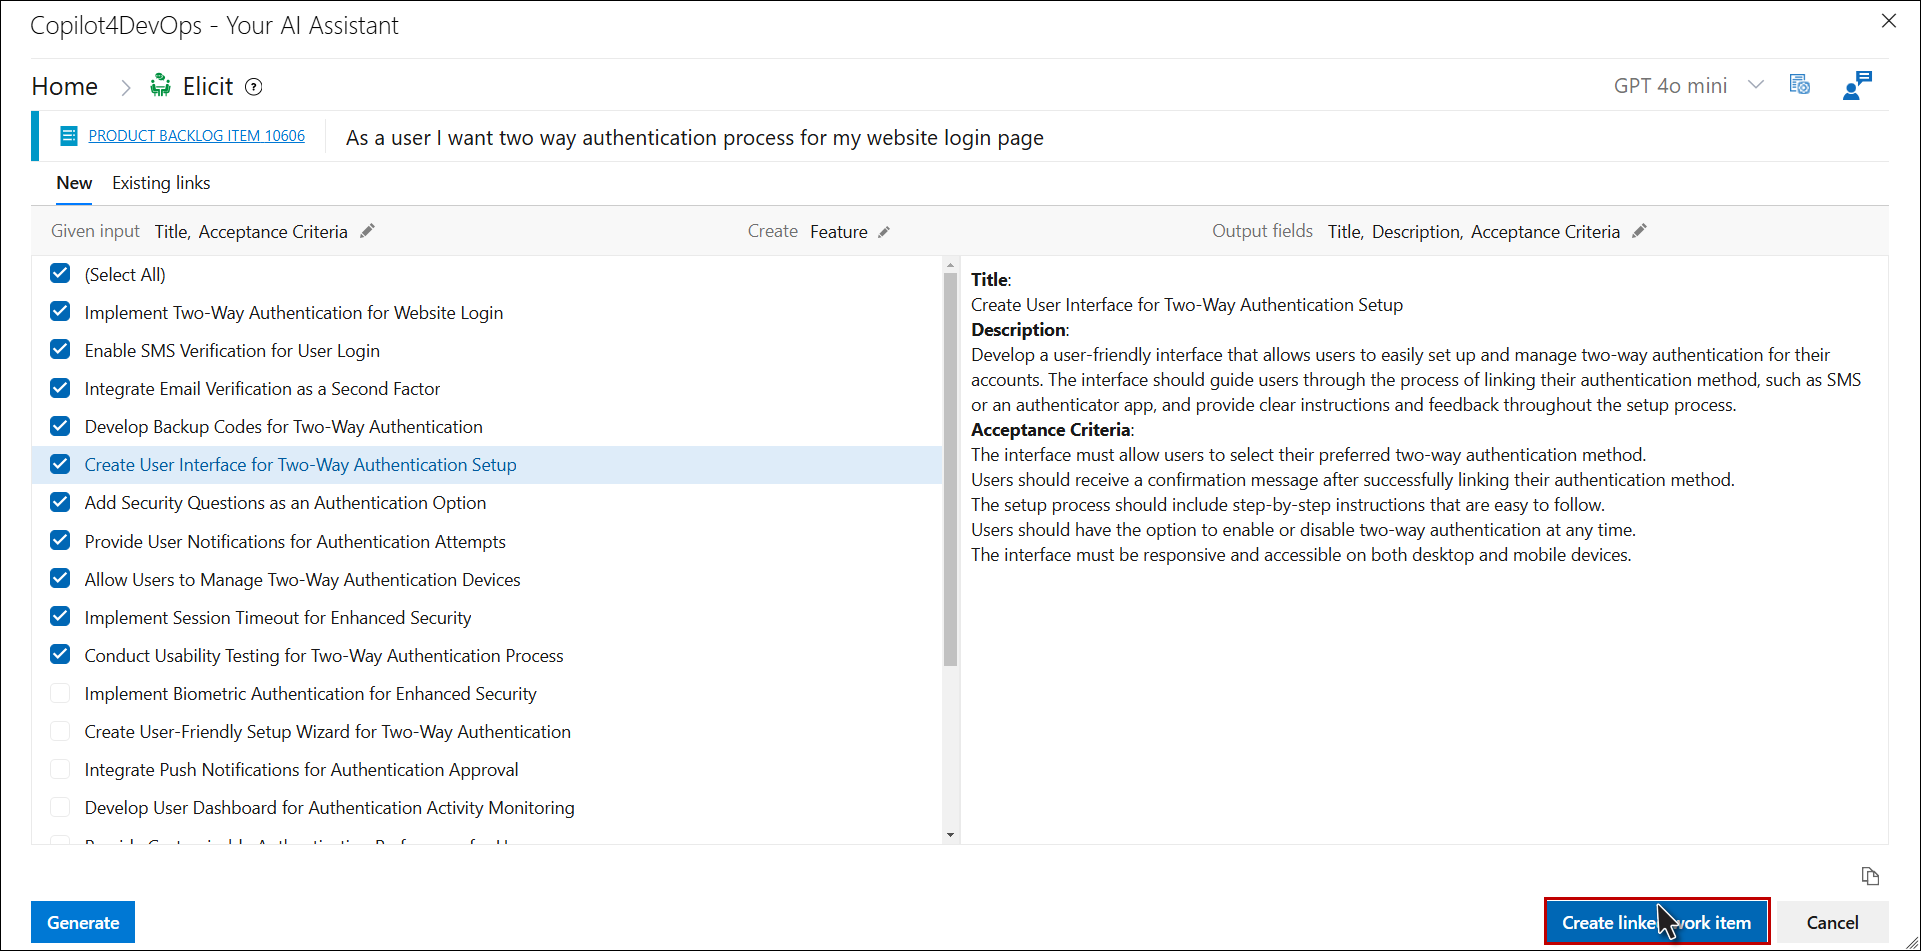Open the GPT 4o mini model dropdown
1921x951 pixels.
[x=1688, y=86]
